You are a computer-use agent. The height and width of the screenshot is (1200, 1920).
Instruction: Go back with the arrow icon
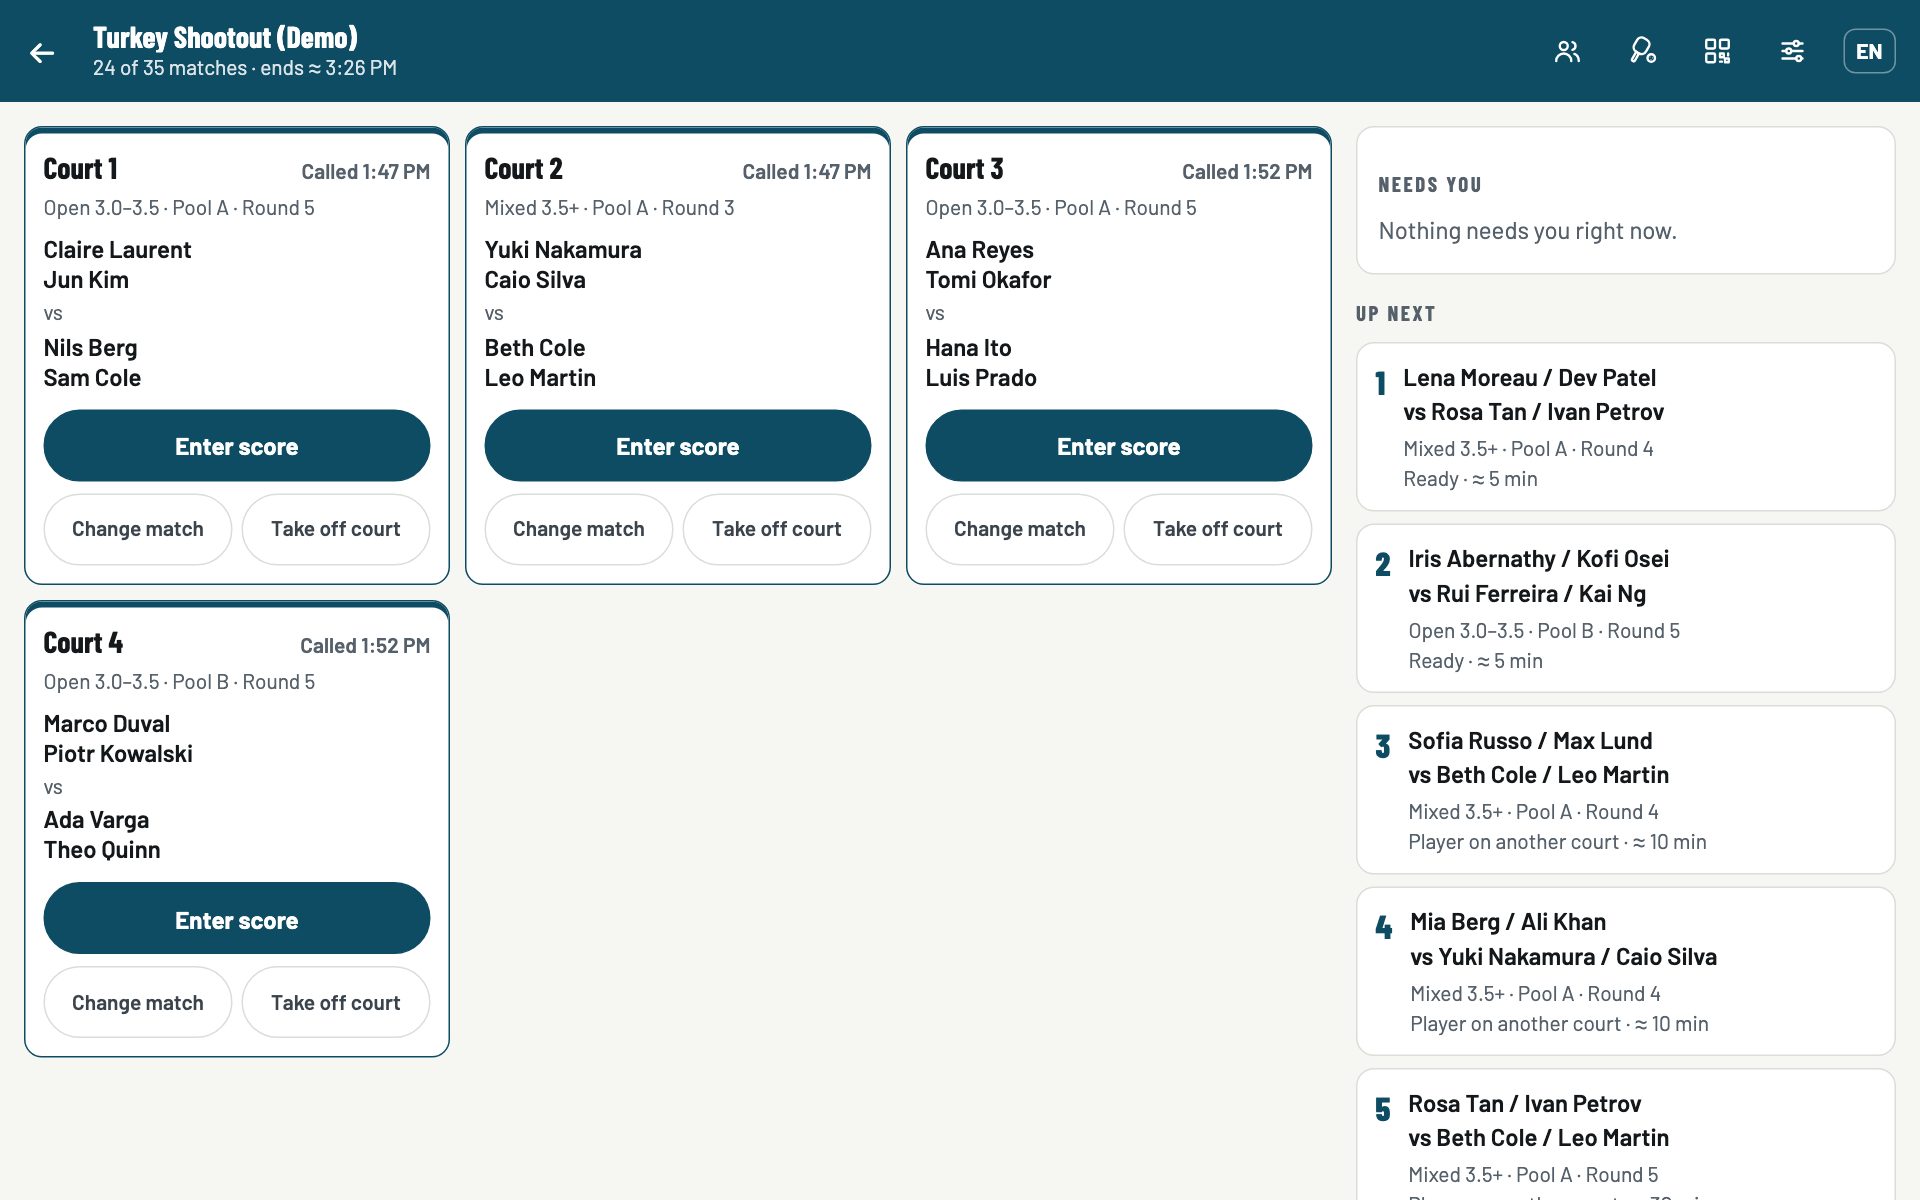[x=42, y=52]
